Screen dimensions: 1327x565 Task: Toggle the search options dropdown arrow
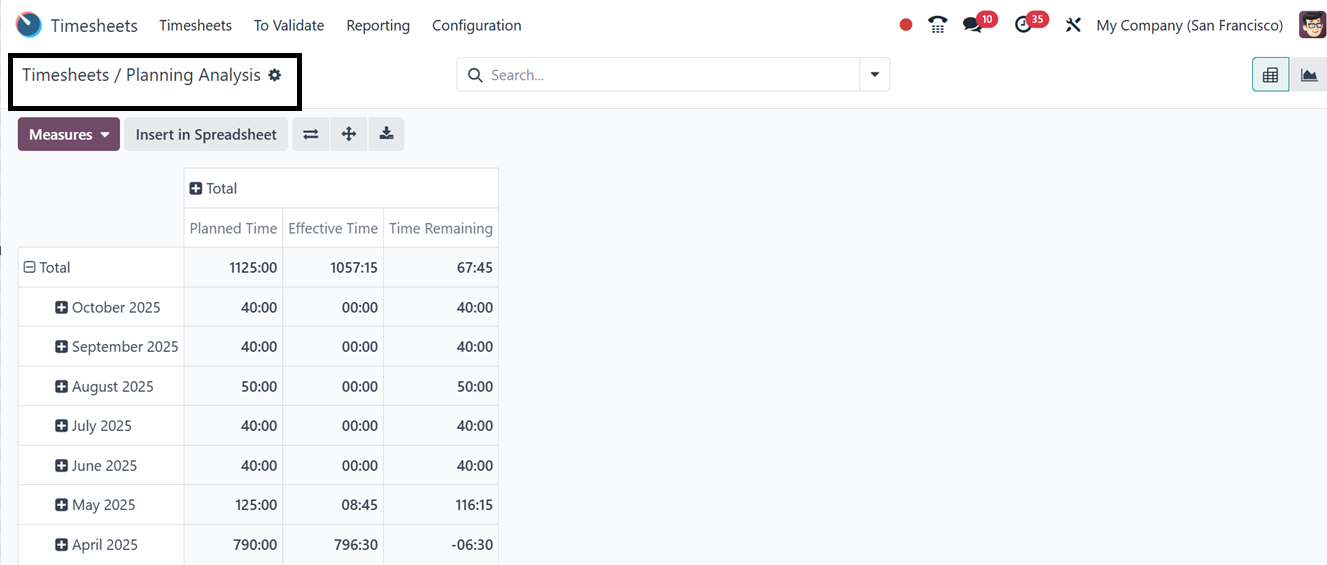tap(875, 75)
